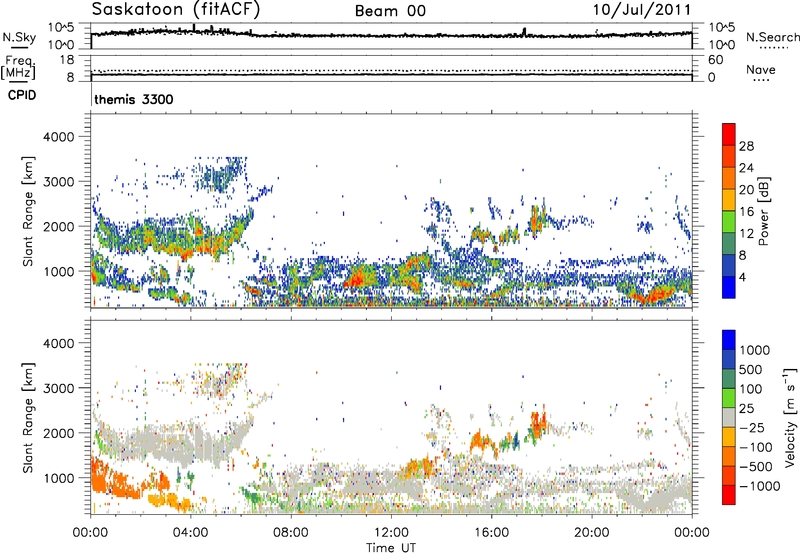Click the 16 tick on Power colorbar
The height and width of the screenshot is (554, 800).
pyautogui.click(x=746, y=211)
